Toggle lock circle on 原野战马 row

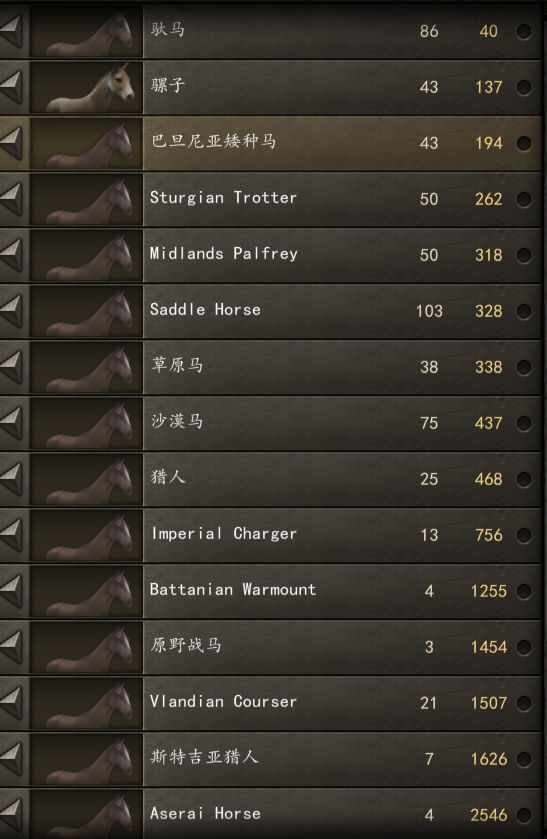524,647
